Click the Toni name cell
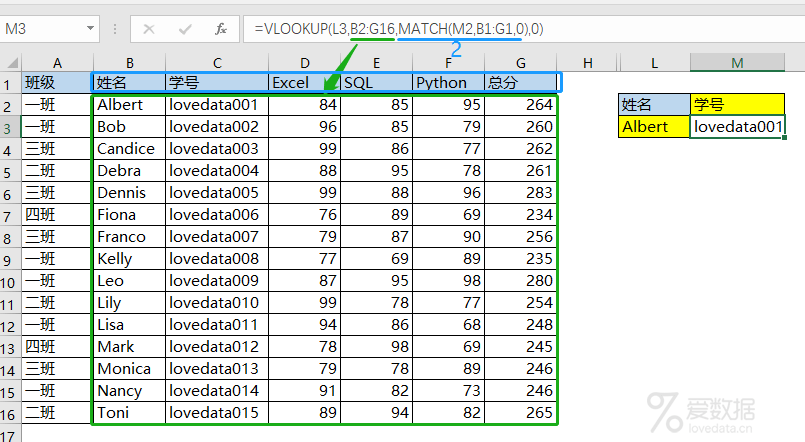This screenshot has height=442, width=805. coord(129,413)
